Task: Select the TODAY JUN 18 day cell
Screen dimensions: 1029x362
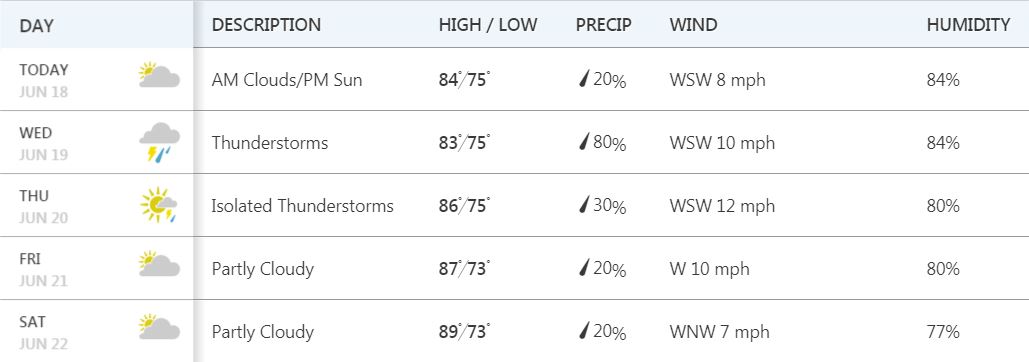Action: 97,79
